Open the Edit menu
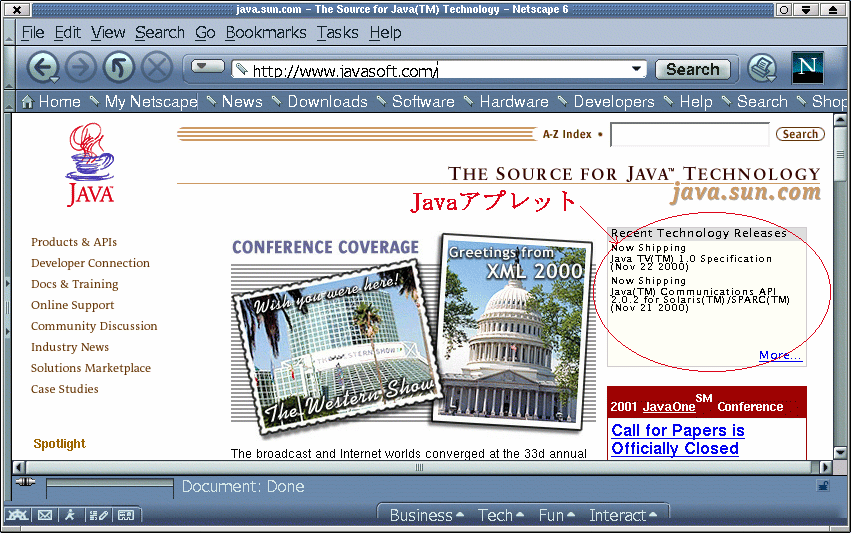This screenshot has height=533, width=851. click(67, 33)
